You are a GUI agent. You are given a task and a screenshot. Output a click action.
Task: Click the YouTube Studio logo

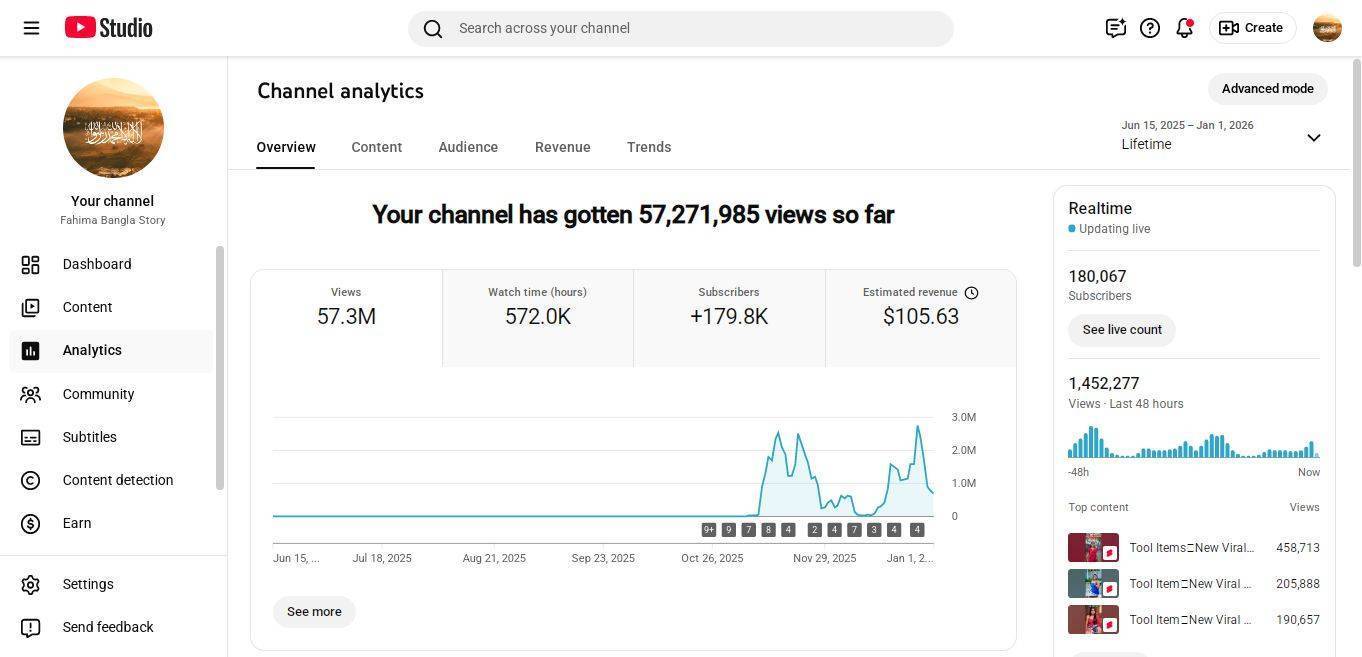click(108, 28)
